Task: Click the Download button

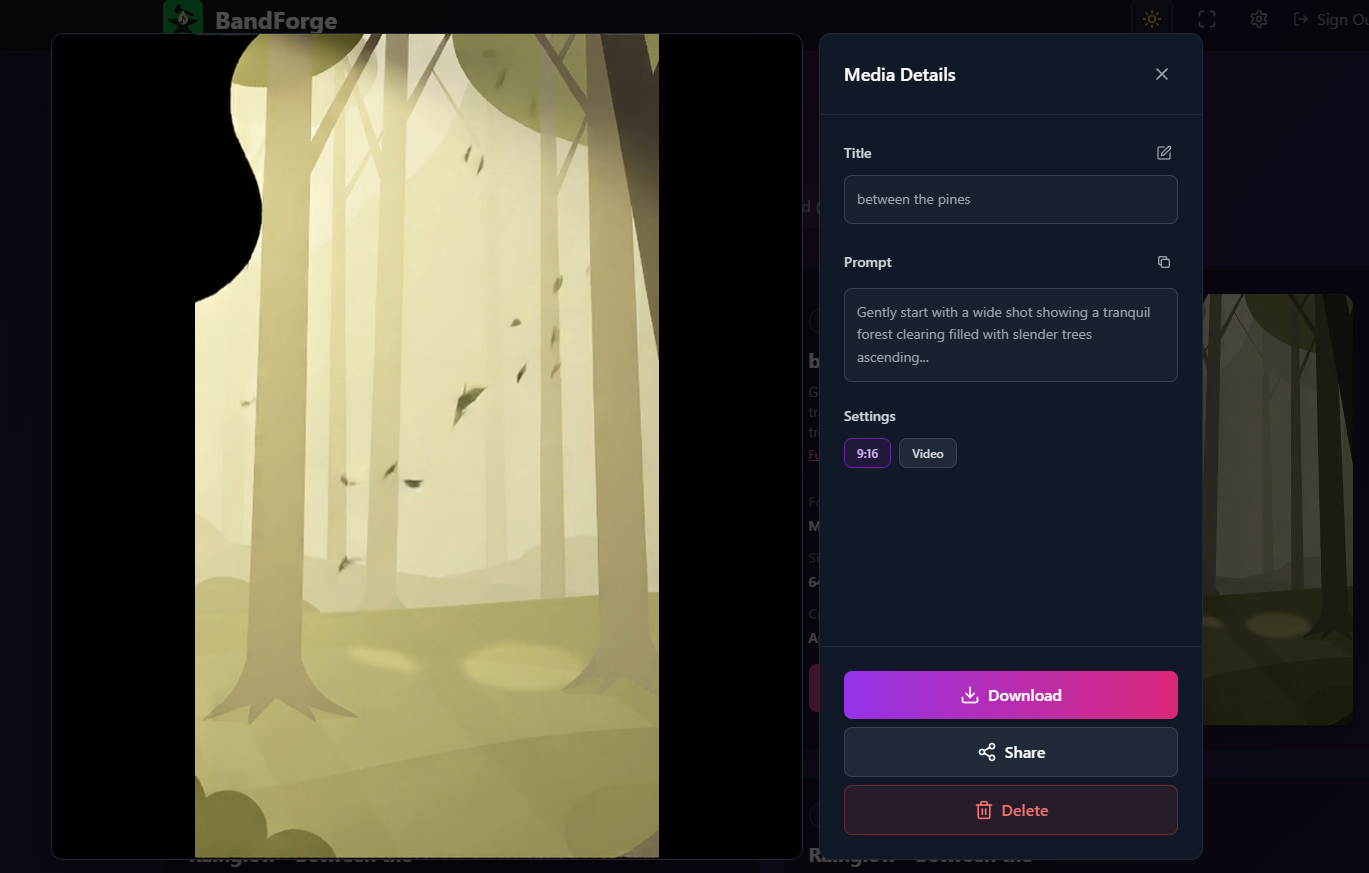Action: [x=1011, y=695]
